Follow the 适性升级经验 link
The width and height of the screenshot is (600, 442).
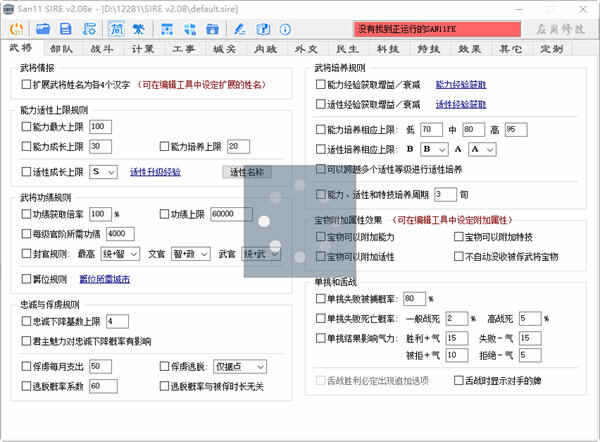(155, 172)
